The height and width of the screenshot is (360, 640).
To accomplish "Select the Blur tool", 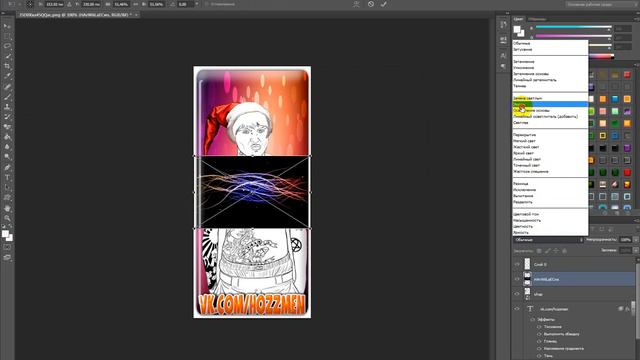I will [x=7, y=147].
